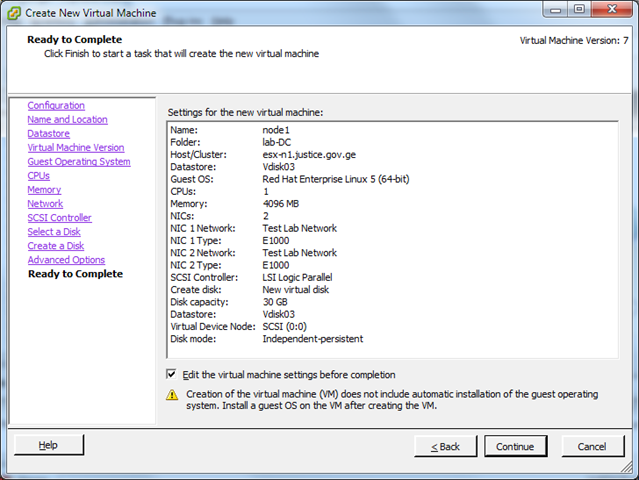Open the CPUs step link
Viewport: 639px width, 480px height.
tap(39, 175)
